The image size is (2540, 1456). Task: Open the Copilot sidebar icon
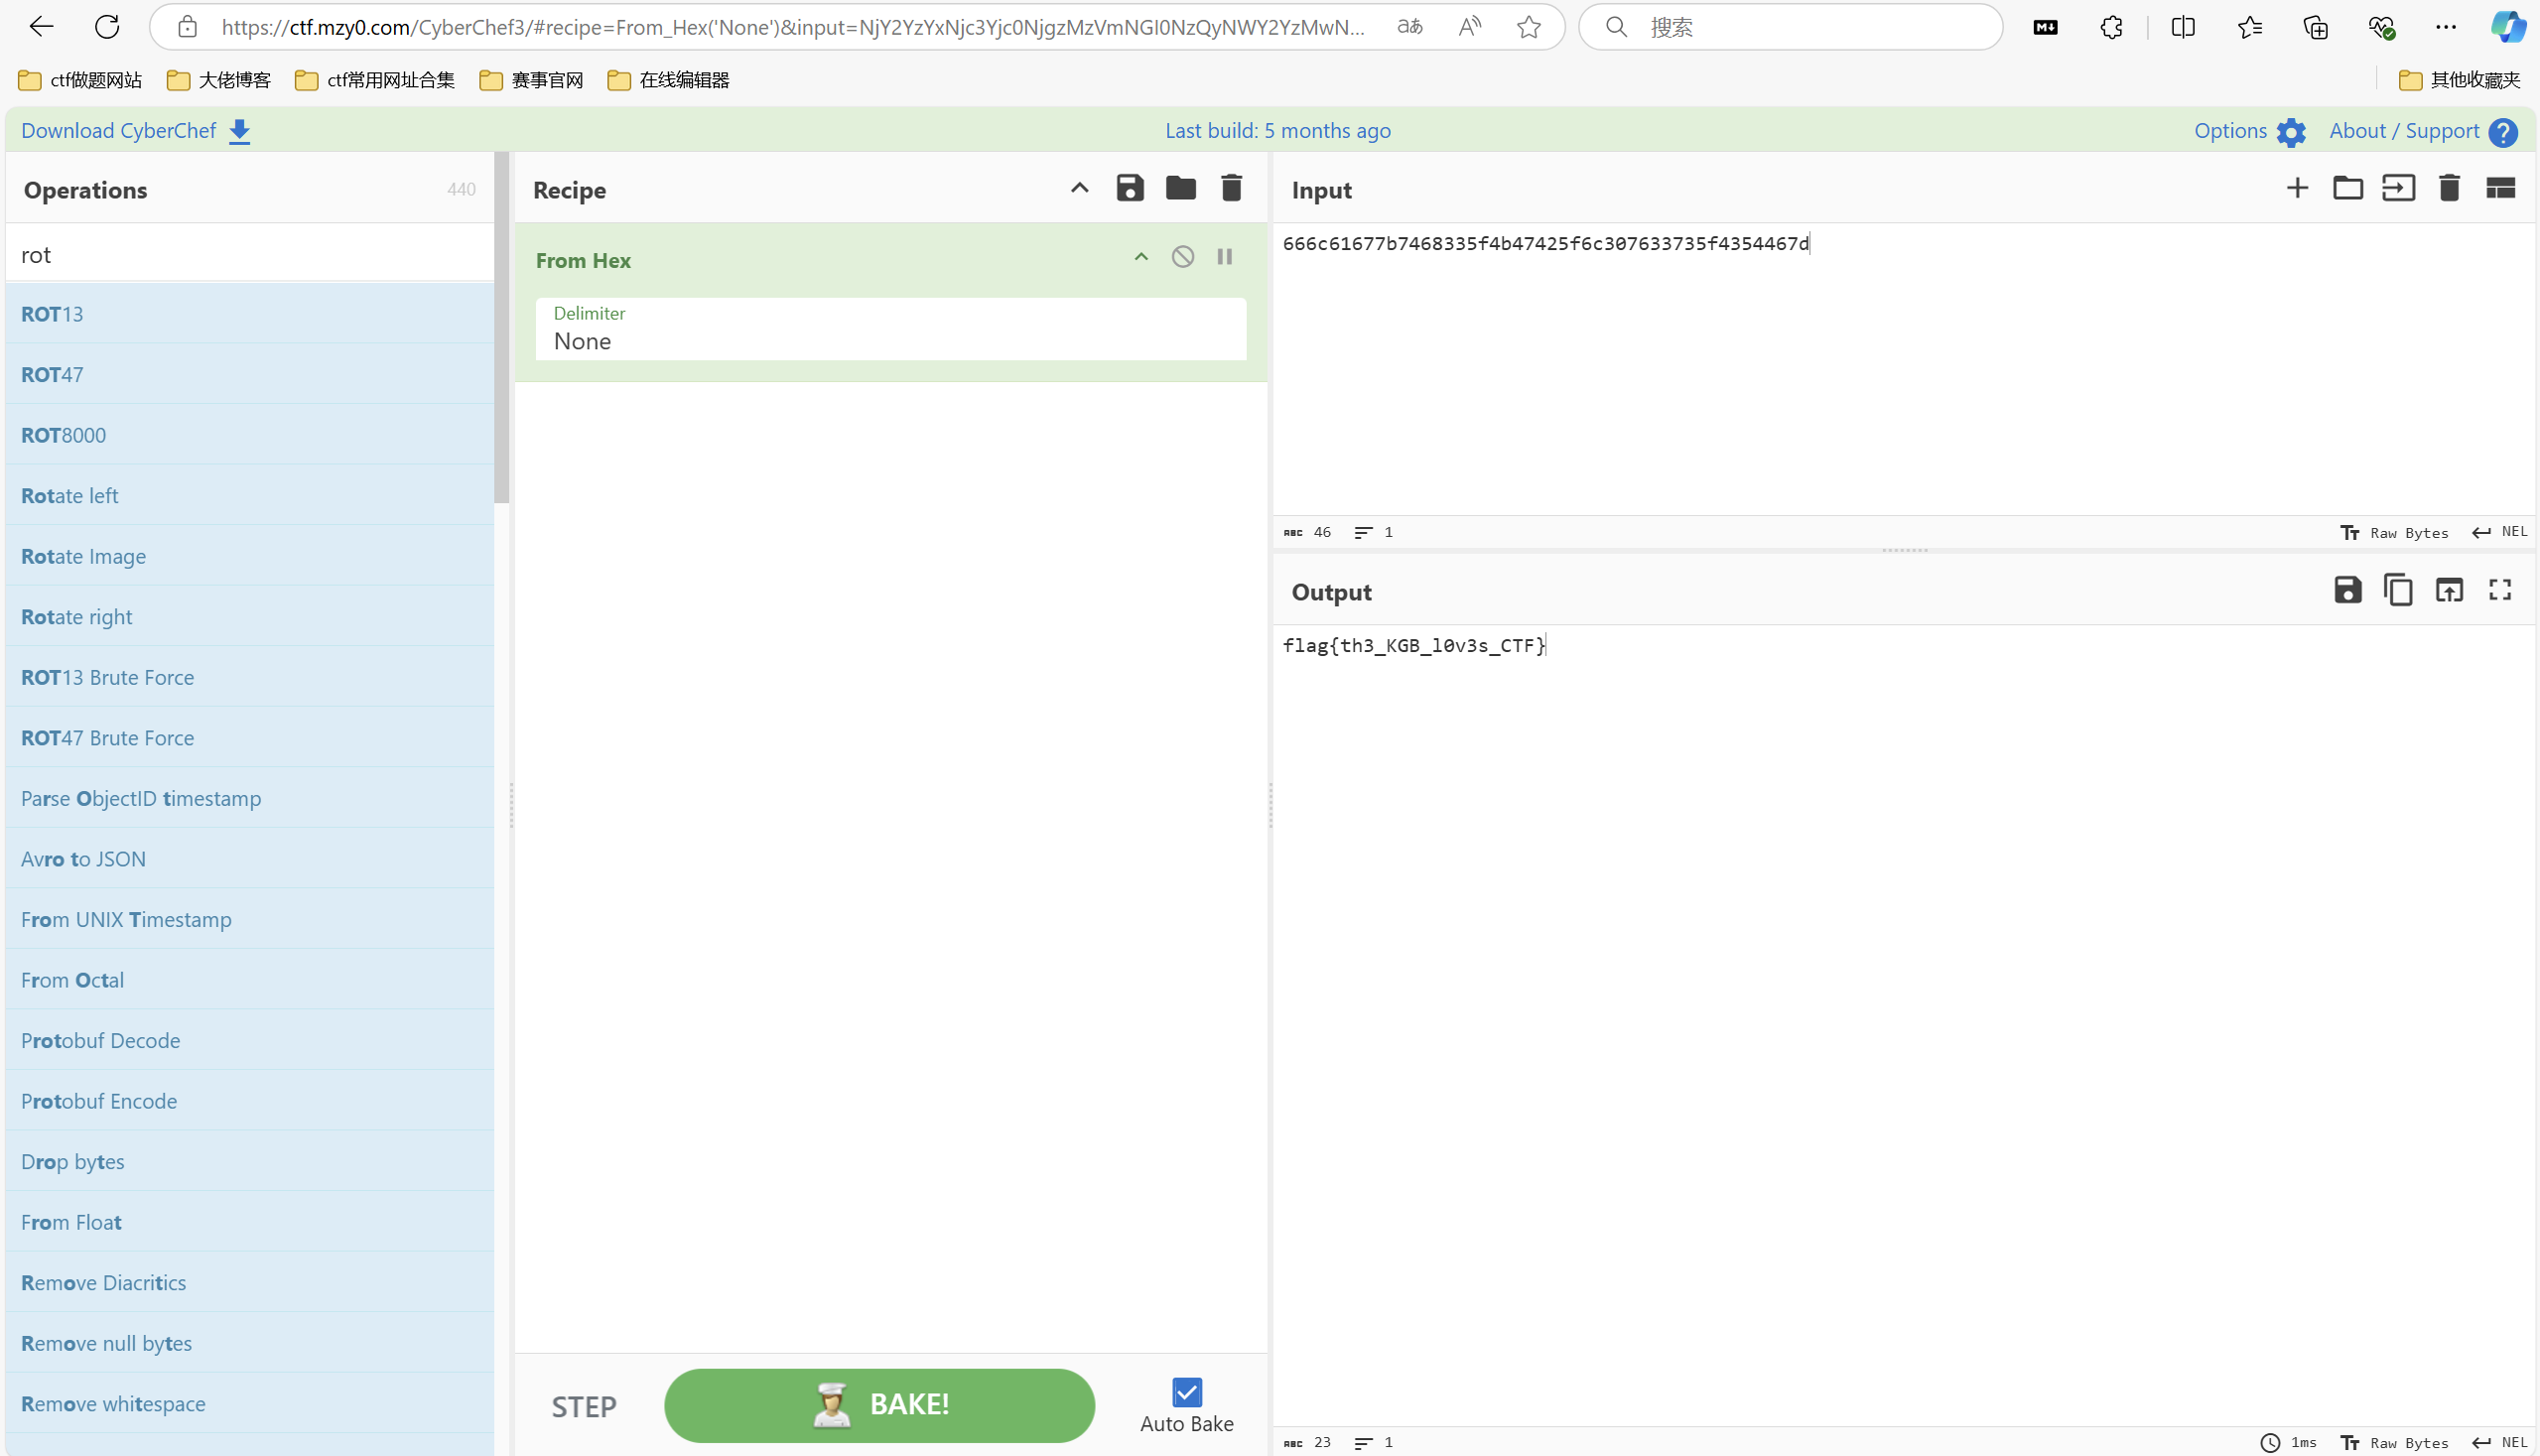2508,27
